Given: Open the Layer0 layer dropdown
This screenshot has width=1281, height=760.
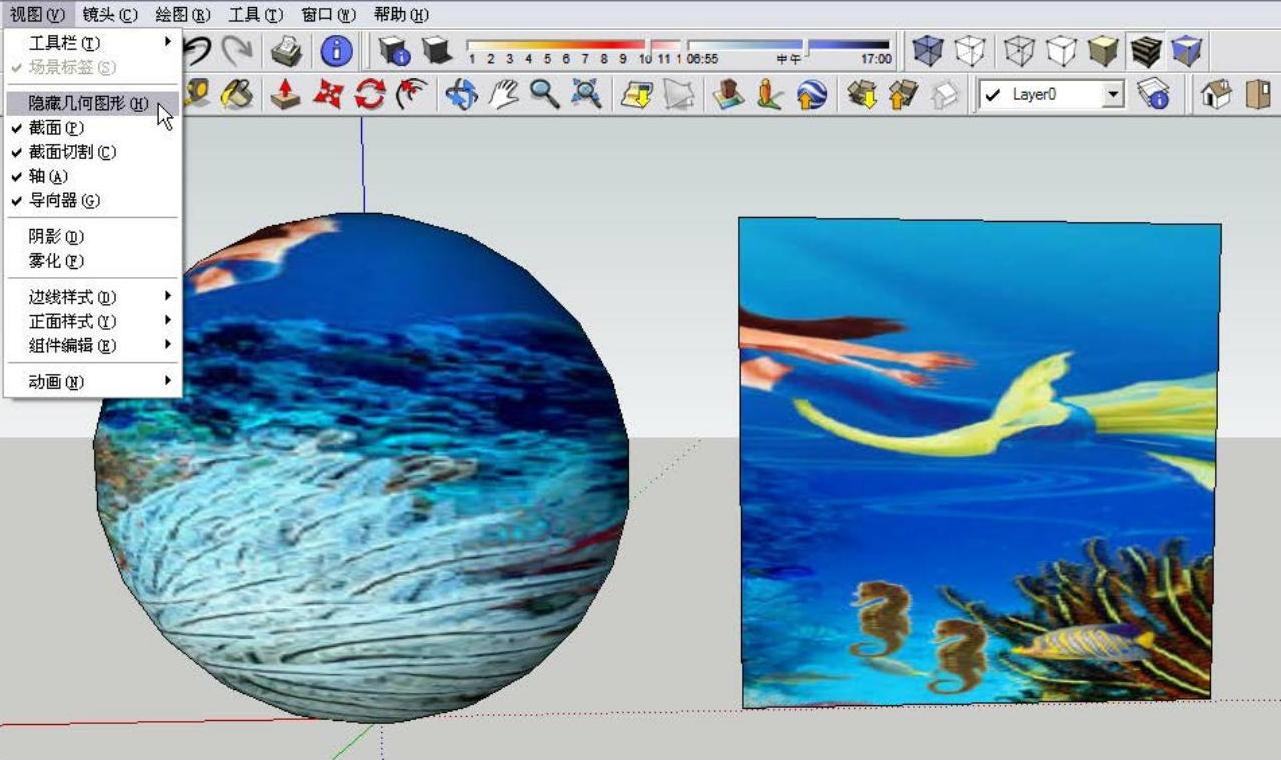Looking at the screenshot, I should [x=1114, y=95].
